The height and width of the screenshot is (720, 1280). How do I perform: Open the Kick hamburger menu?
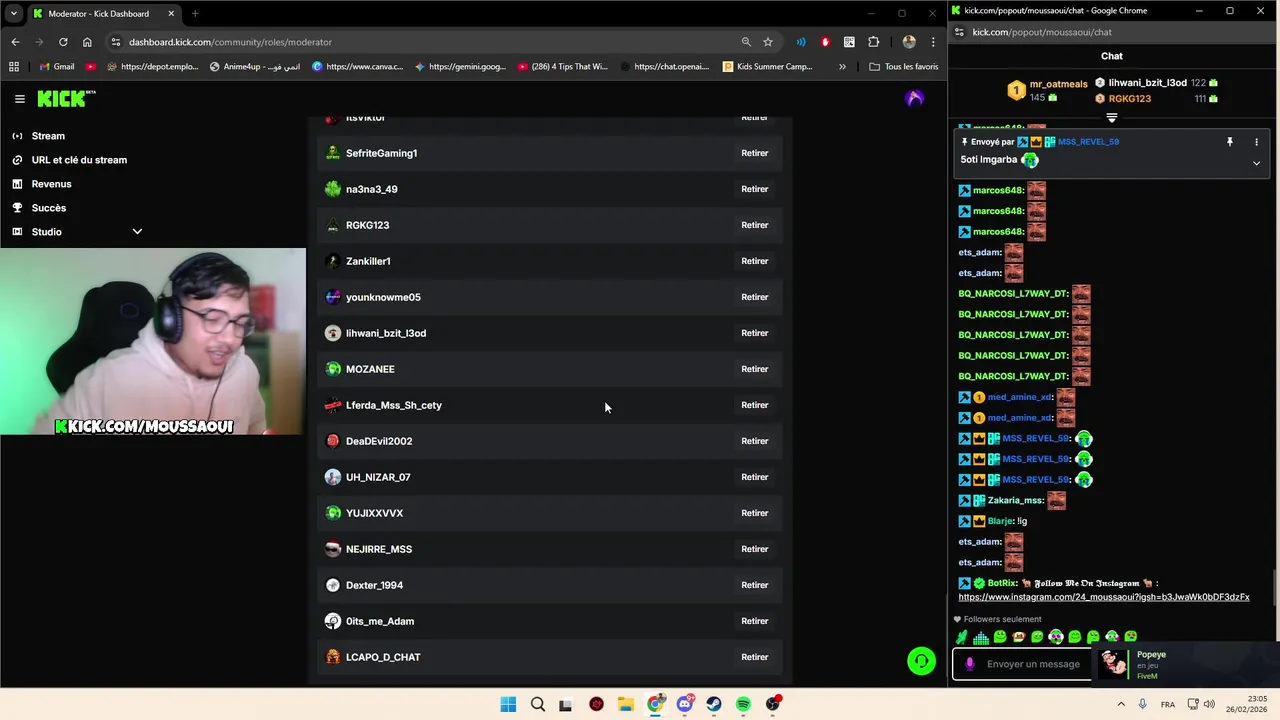[19, 99]
